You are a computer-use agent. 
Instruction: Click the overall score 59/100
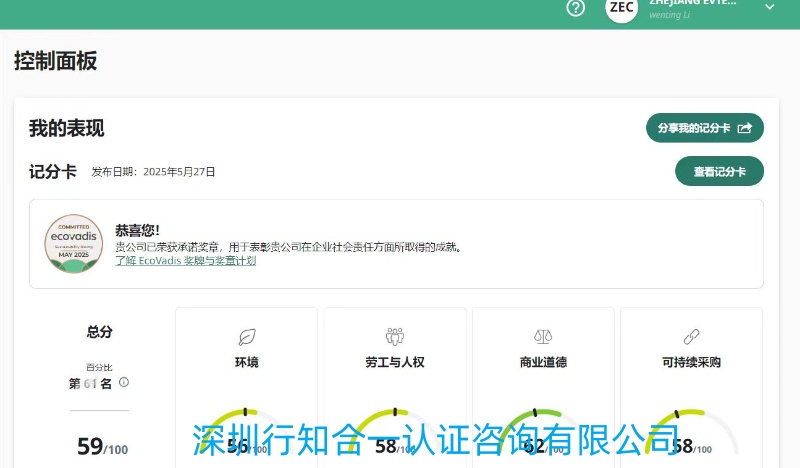(x=102, y=447)
